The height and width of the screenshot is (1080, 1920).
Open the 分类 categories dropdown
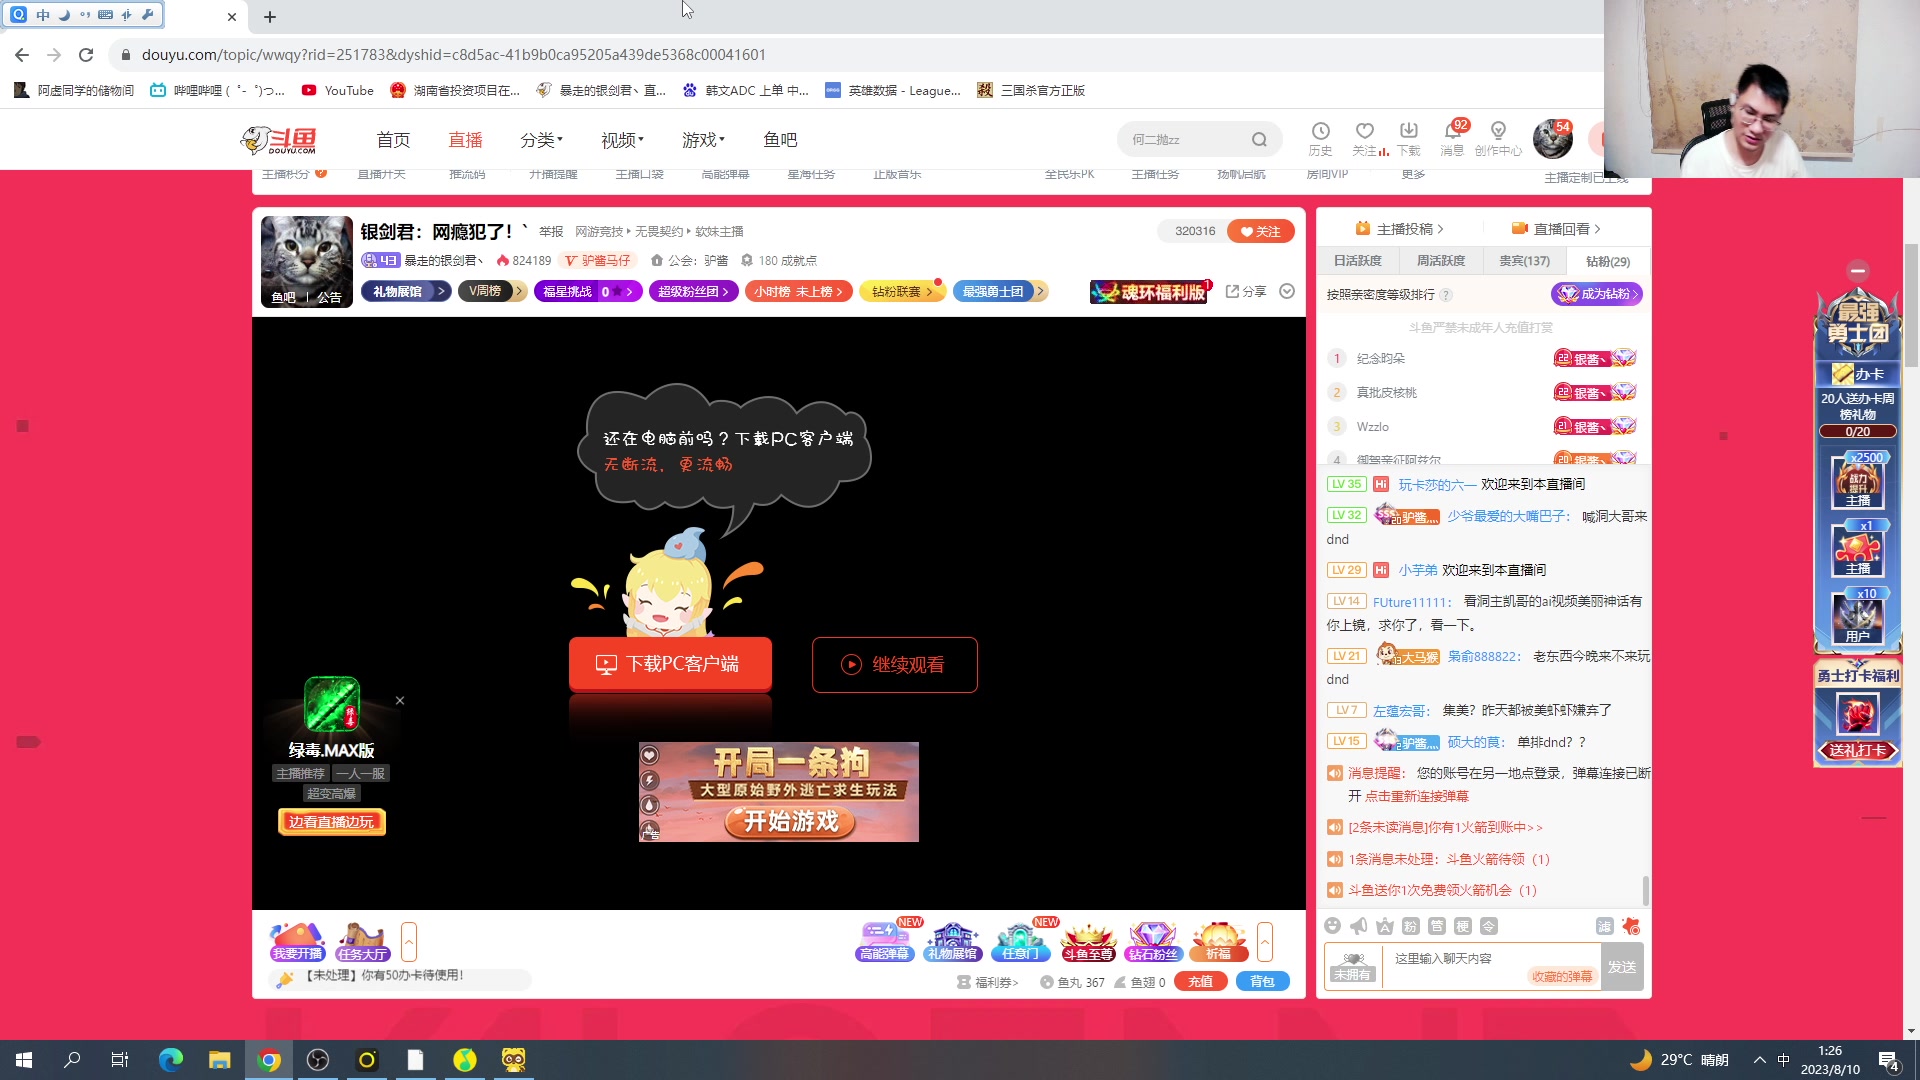click(540, 139)
